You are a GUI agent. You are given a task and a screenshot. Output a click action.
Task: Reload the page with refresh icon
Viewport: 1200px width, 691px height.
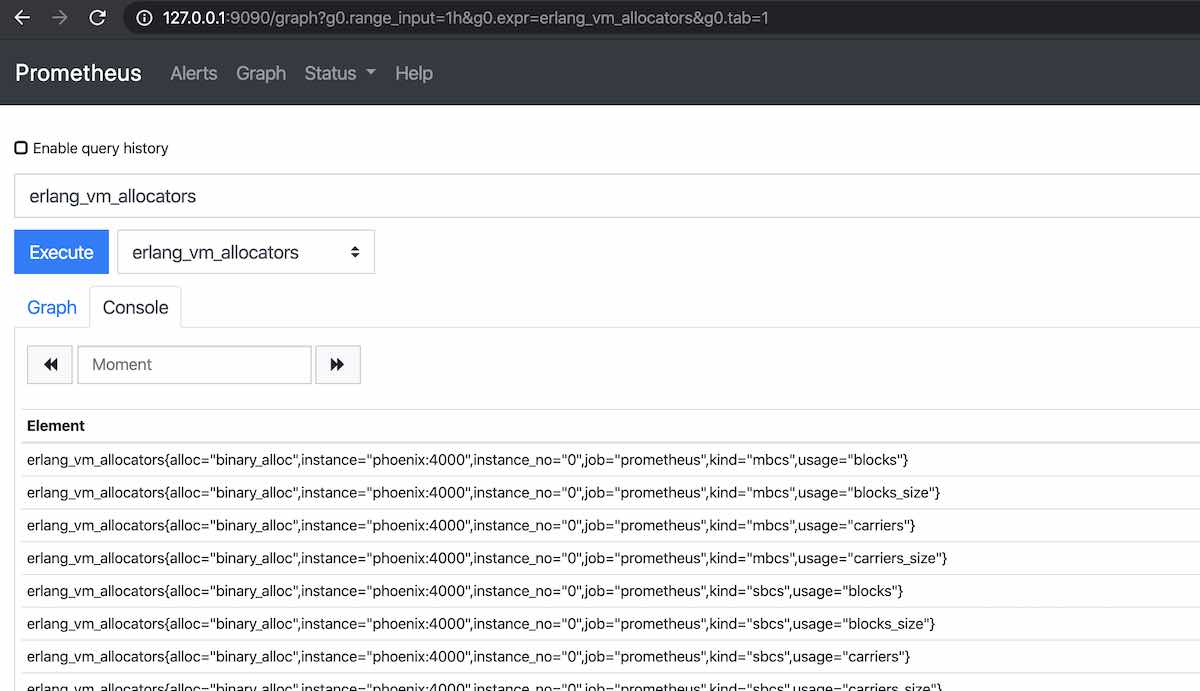point(97,18)
